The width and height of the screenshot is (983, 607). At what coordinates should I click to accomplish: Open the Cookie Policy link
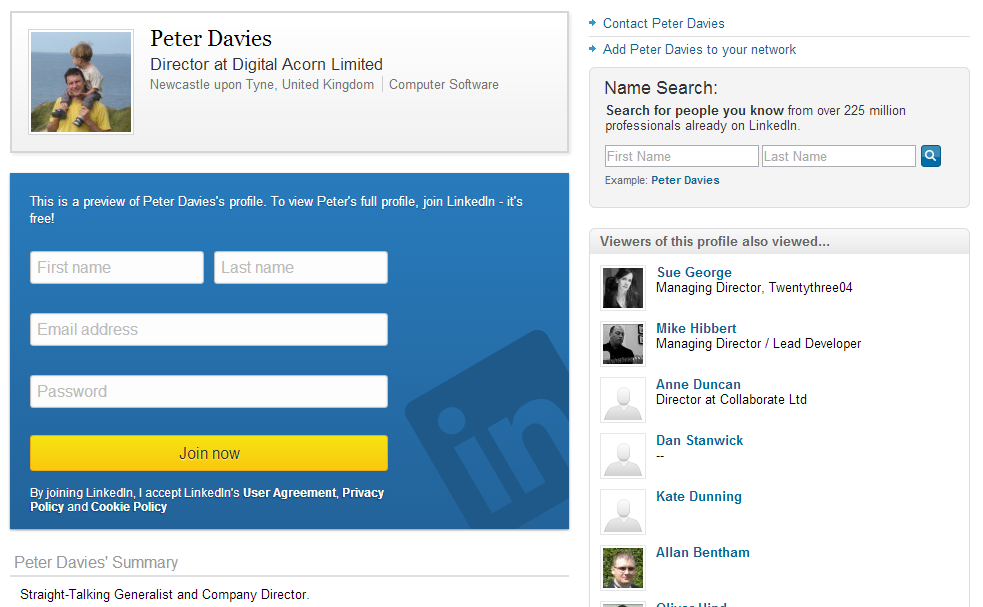coord(129,507)
